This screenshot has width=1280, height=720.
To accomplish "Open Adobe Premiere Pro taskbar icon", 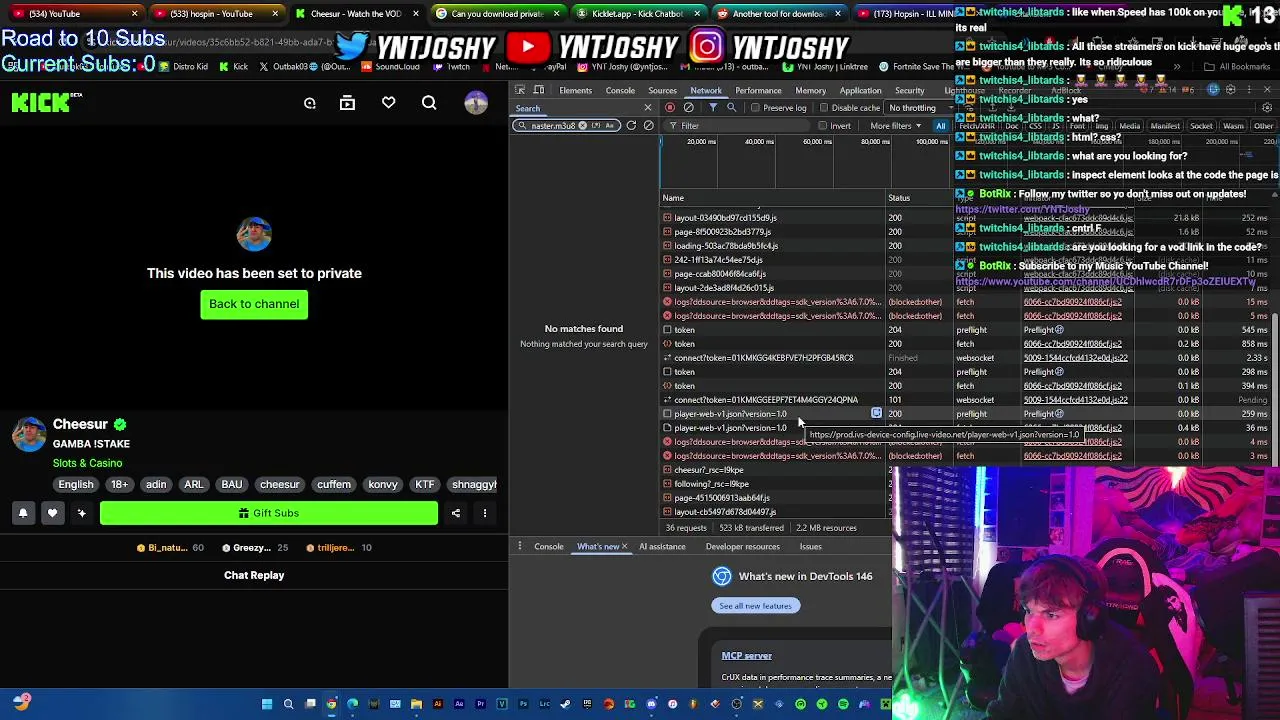I will 480,704.
